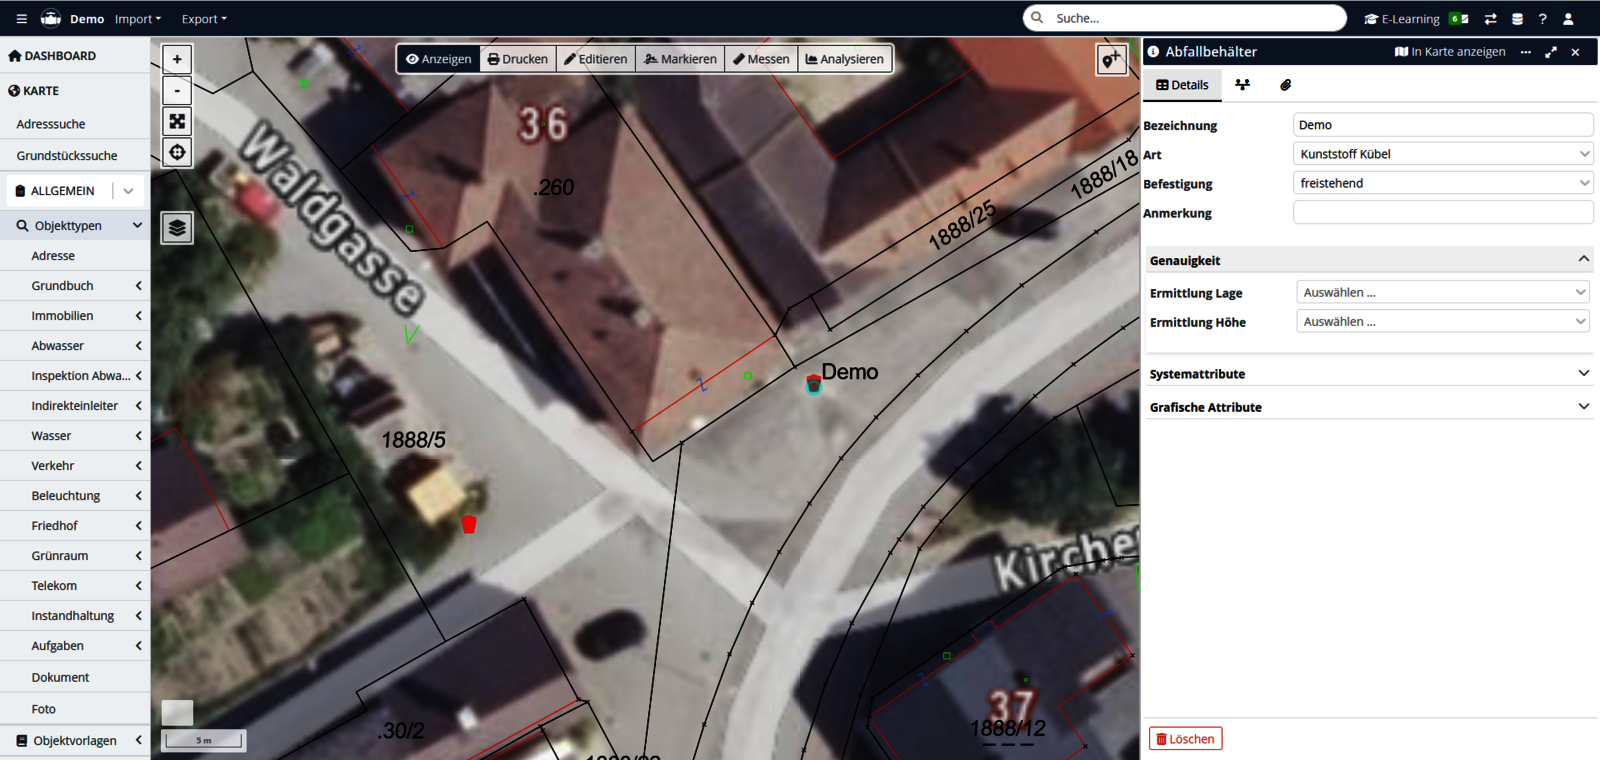
Task: Click into the Anmerkung text field
Action: 1442,212
